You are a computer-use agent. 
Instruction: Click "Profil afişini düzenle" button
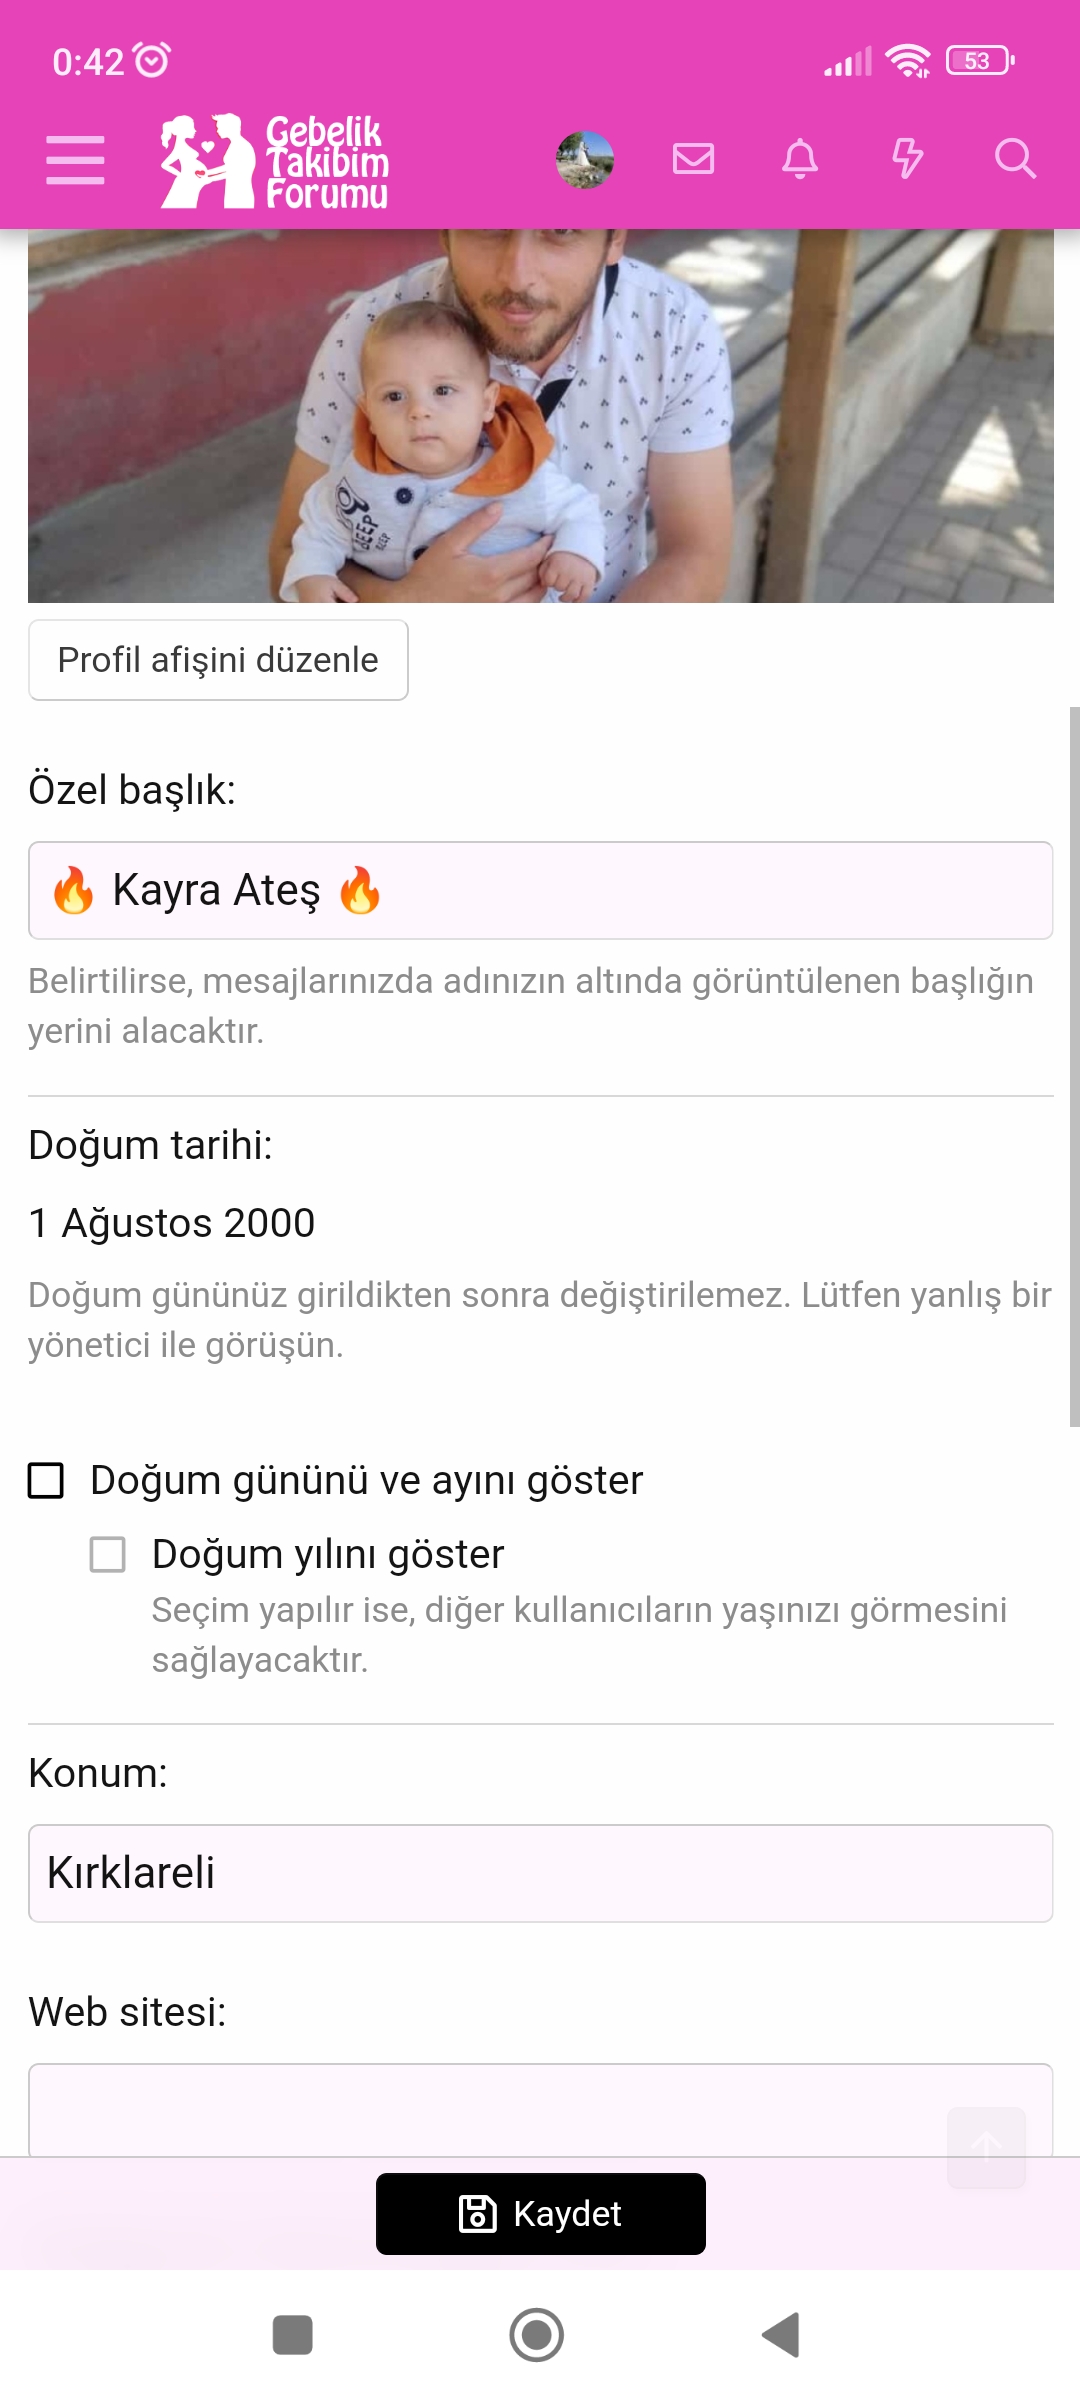(218, 660)
